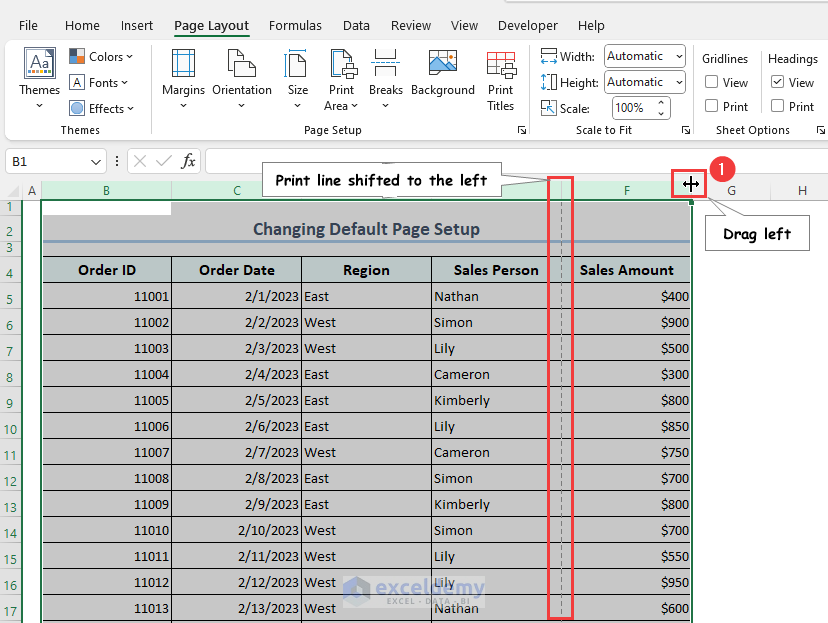Screen dimensions: 828x623
Task: Open the Breaks menu
Action: tap(385, 74)
